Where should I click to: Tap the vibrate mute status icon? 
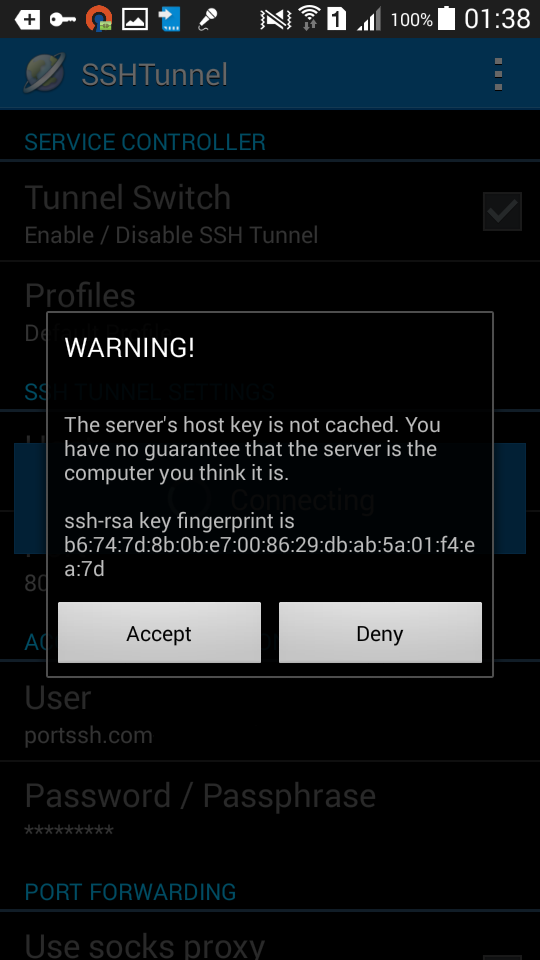[x=276, y=20]
